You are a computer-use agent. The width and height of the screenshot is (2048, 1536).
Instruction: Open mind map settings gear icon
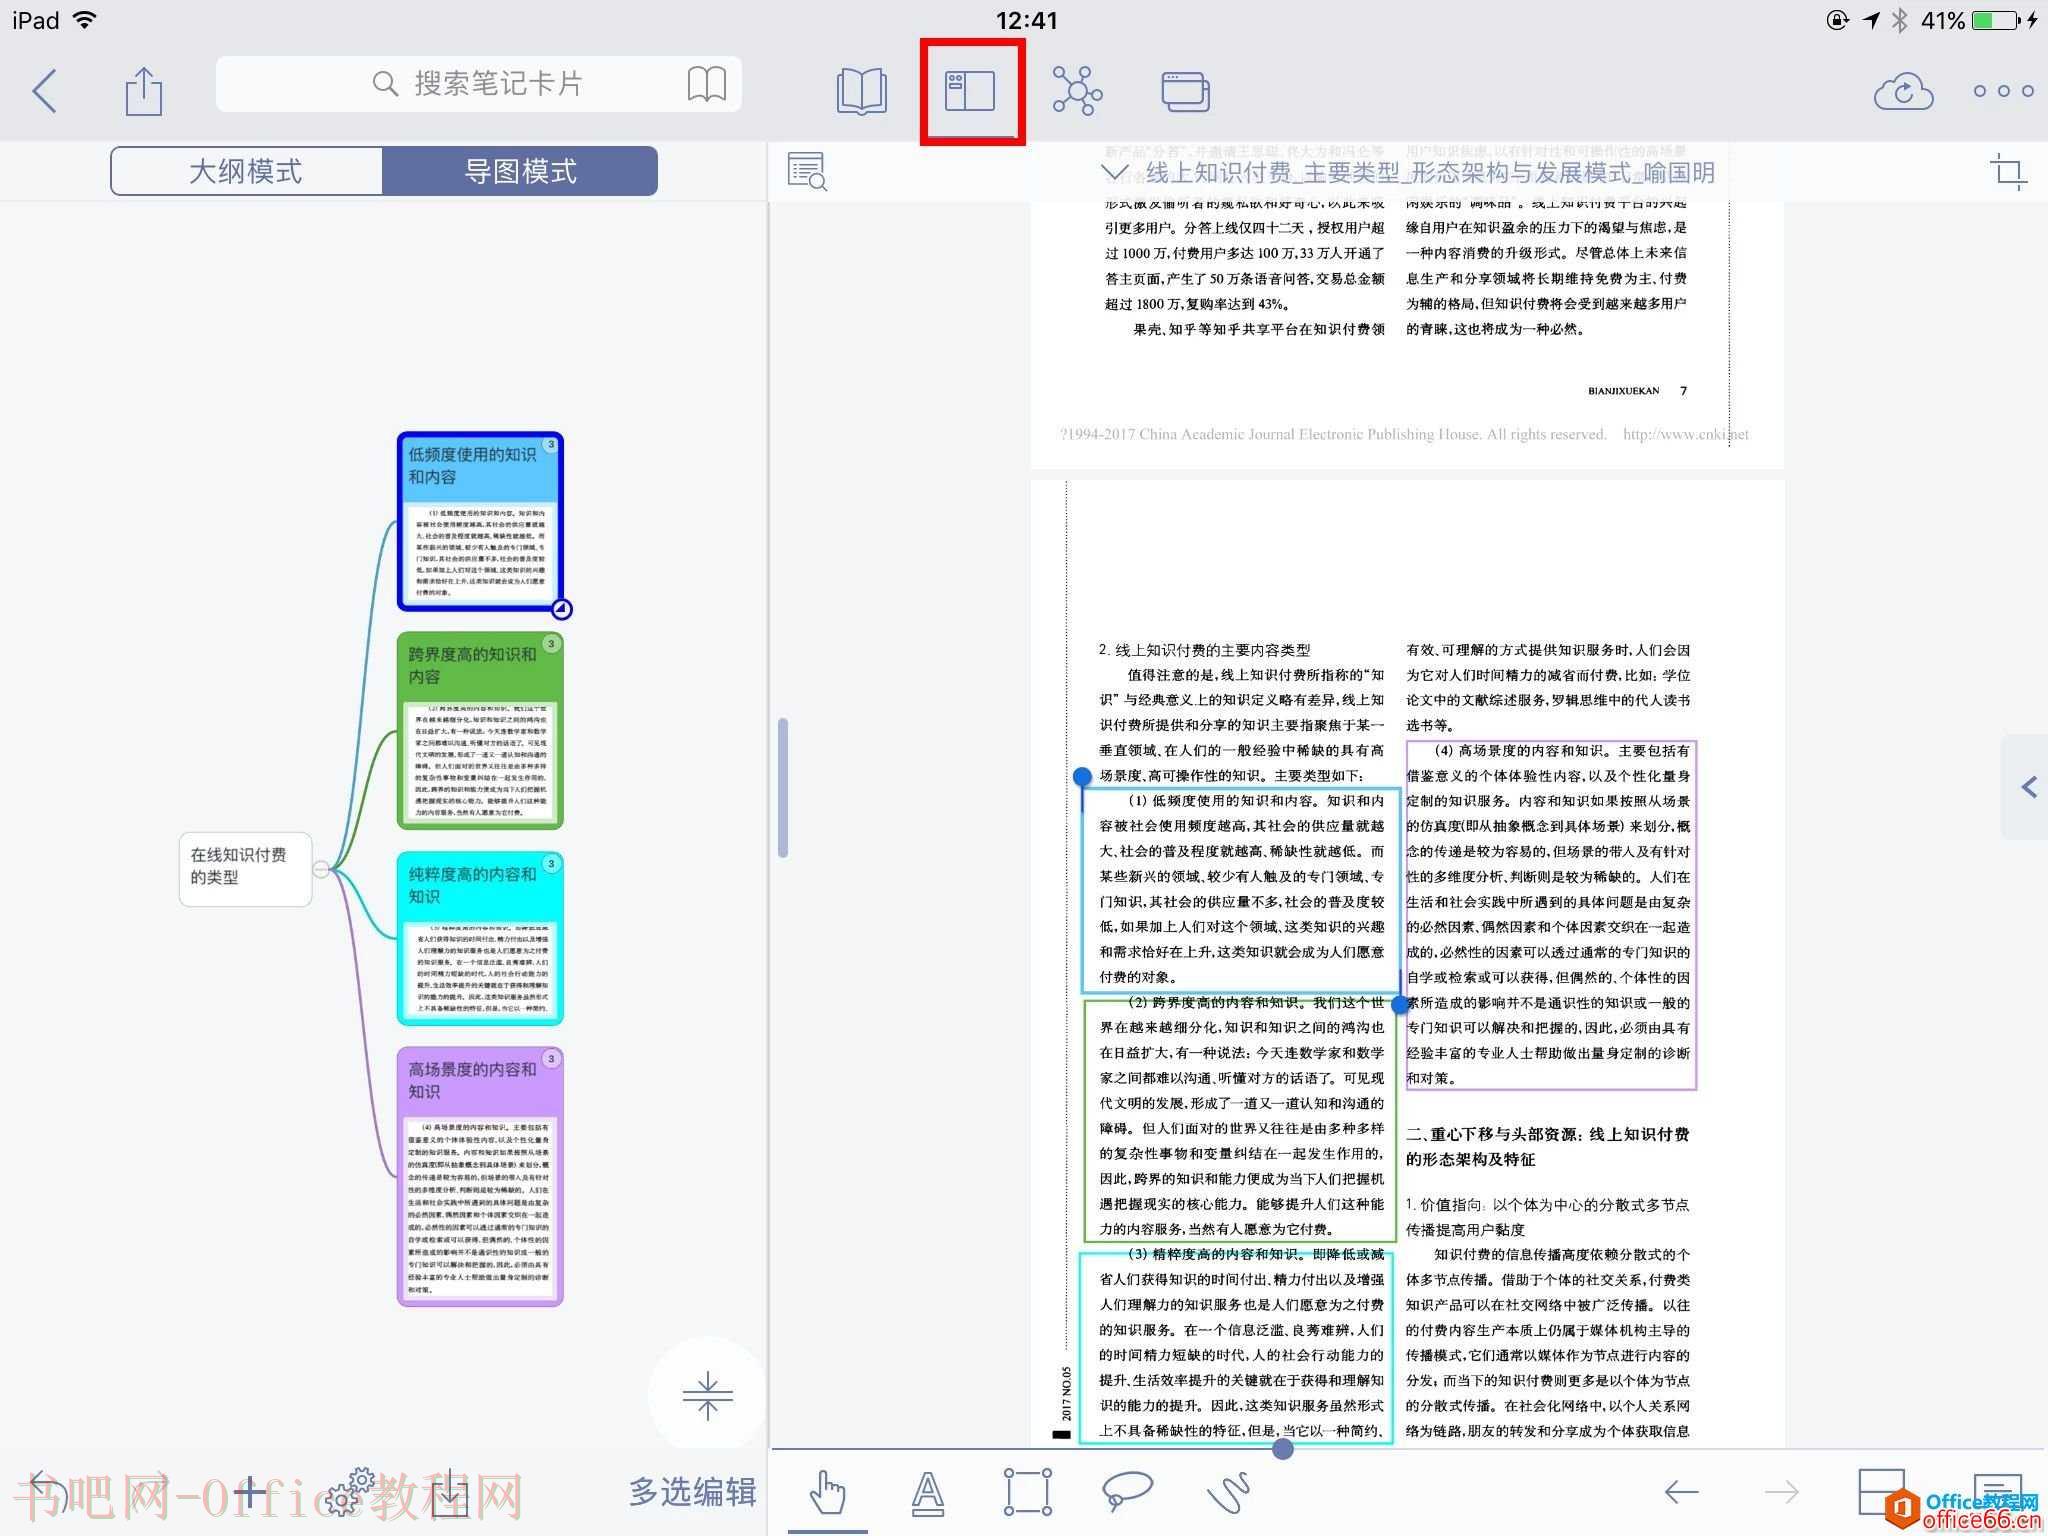click(x=350, y=1492)
